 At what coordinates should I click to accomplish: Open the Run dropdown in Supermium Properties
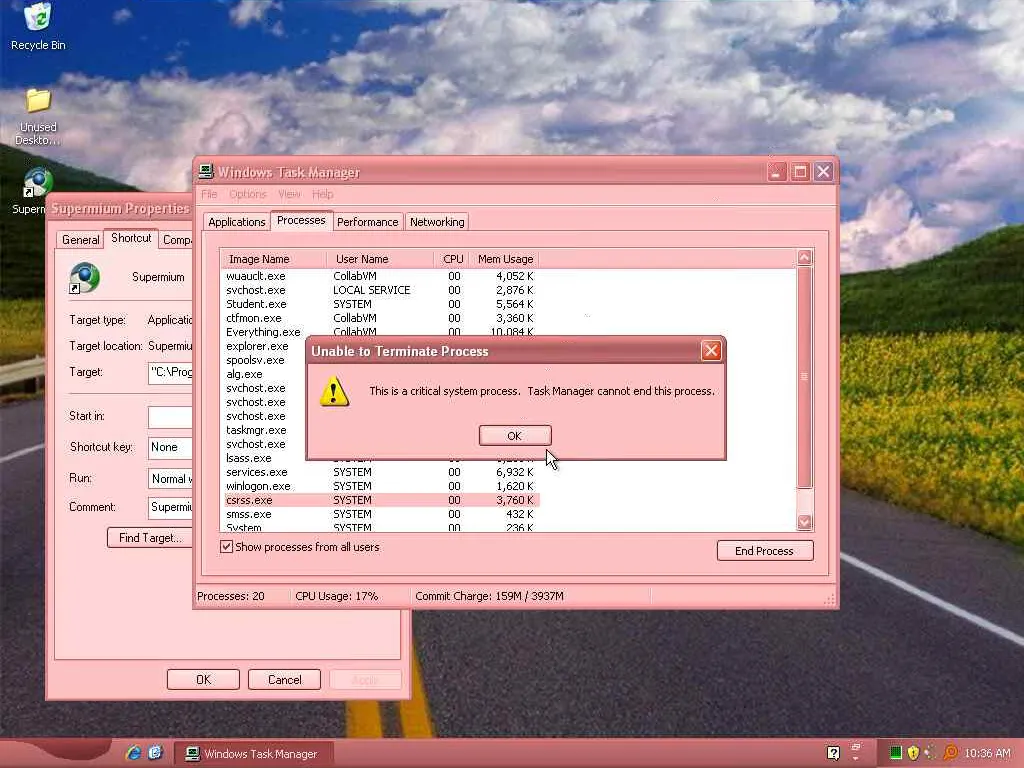[x=170, y=479]
